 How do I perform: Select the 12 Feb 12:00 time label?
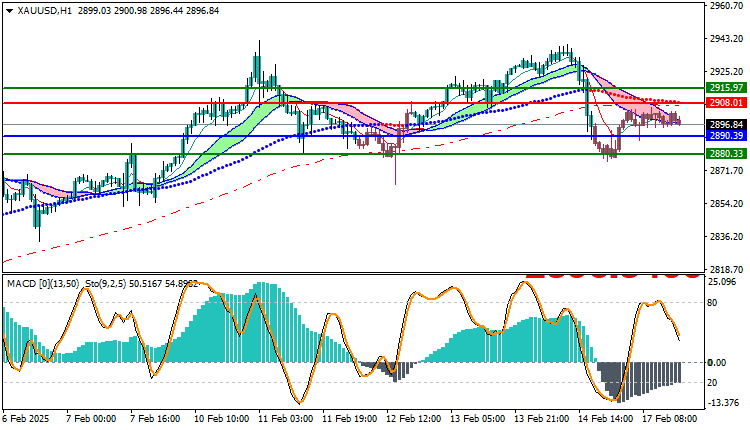coord(414,419)
